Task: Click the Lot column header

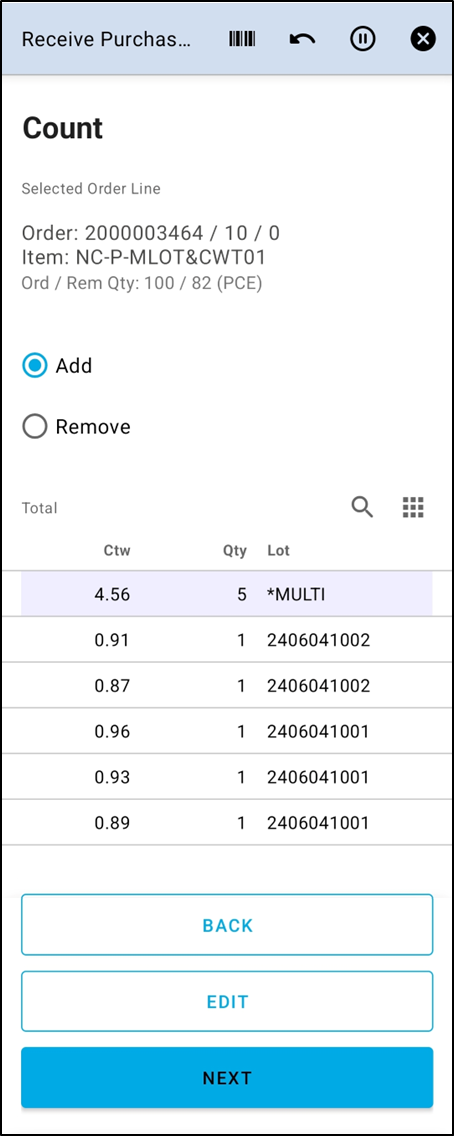Action: click(x=278, y=551)
